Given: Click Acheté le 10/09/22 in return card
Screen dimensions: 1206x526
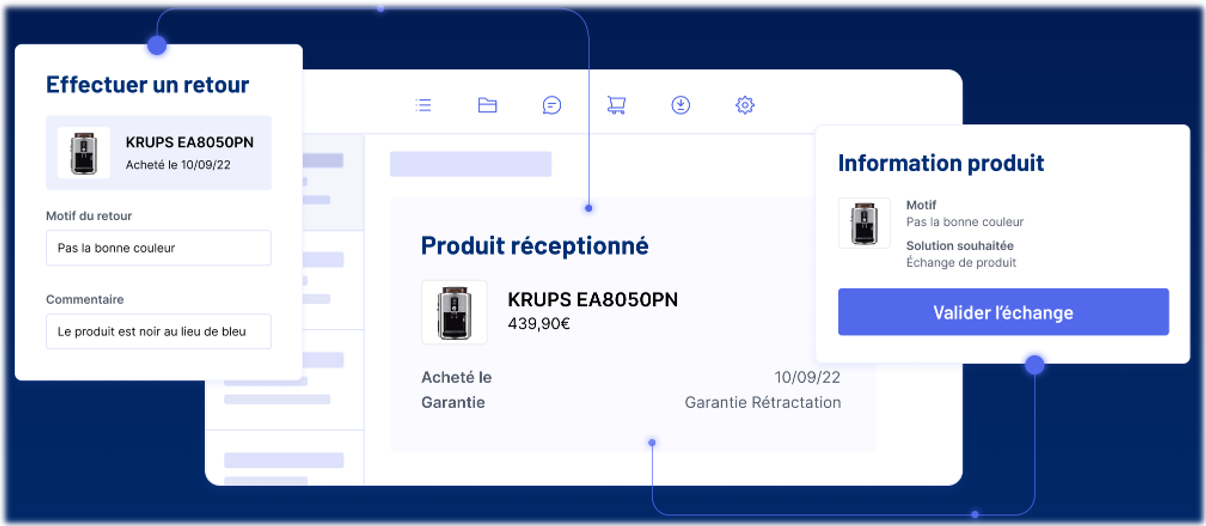Looking at the screenshot, I should point(178,164).
